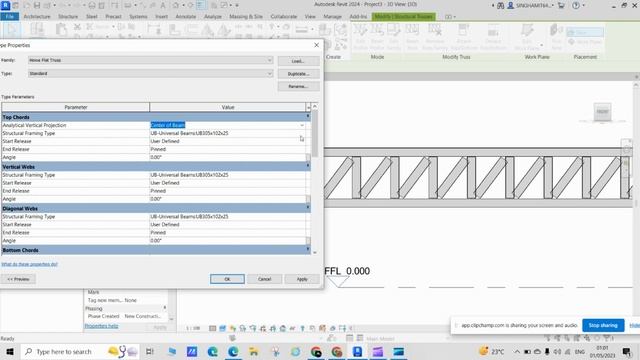This screenshot has width=640, height=360.
Task: Click the Default 3D View house icon
Action: click(176, 5)
